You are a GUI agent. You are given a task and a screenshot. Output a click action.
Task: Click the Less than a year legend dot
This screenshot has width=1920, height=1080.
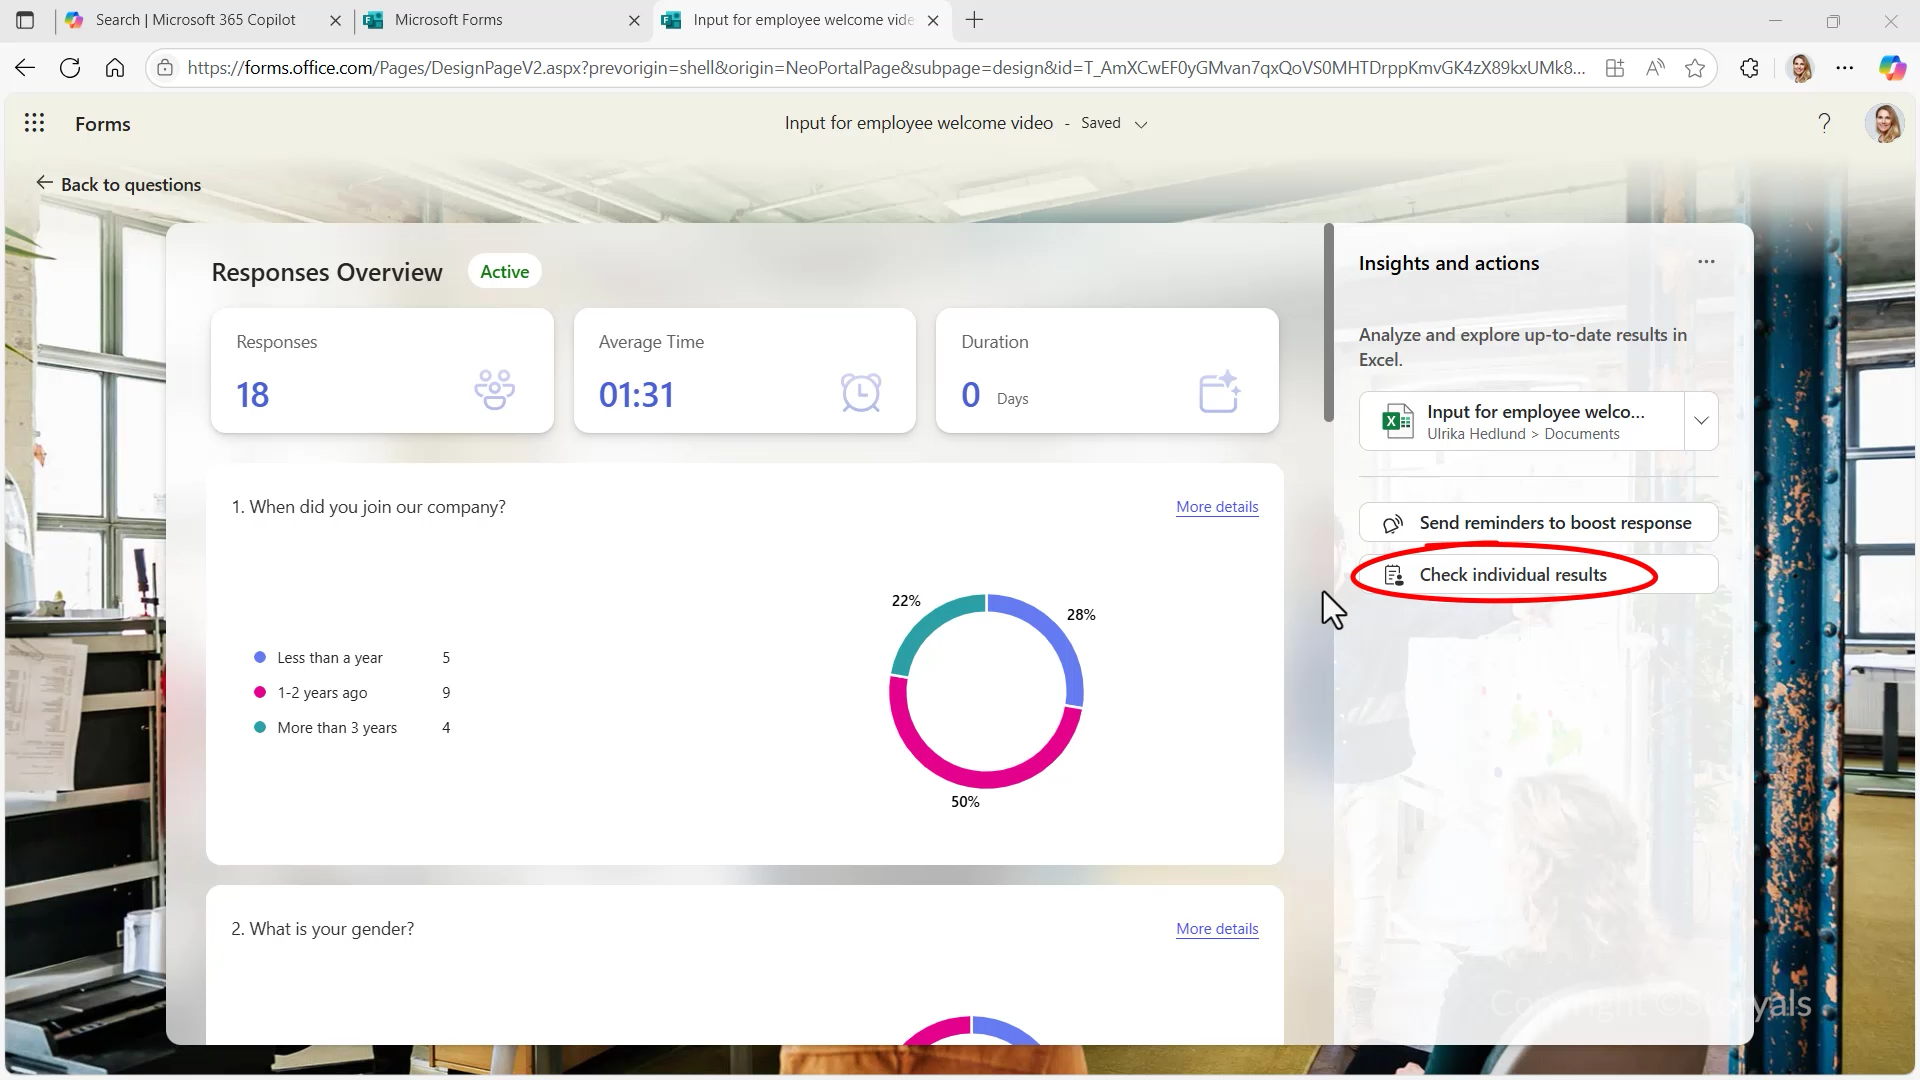[x=260, y=657]
